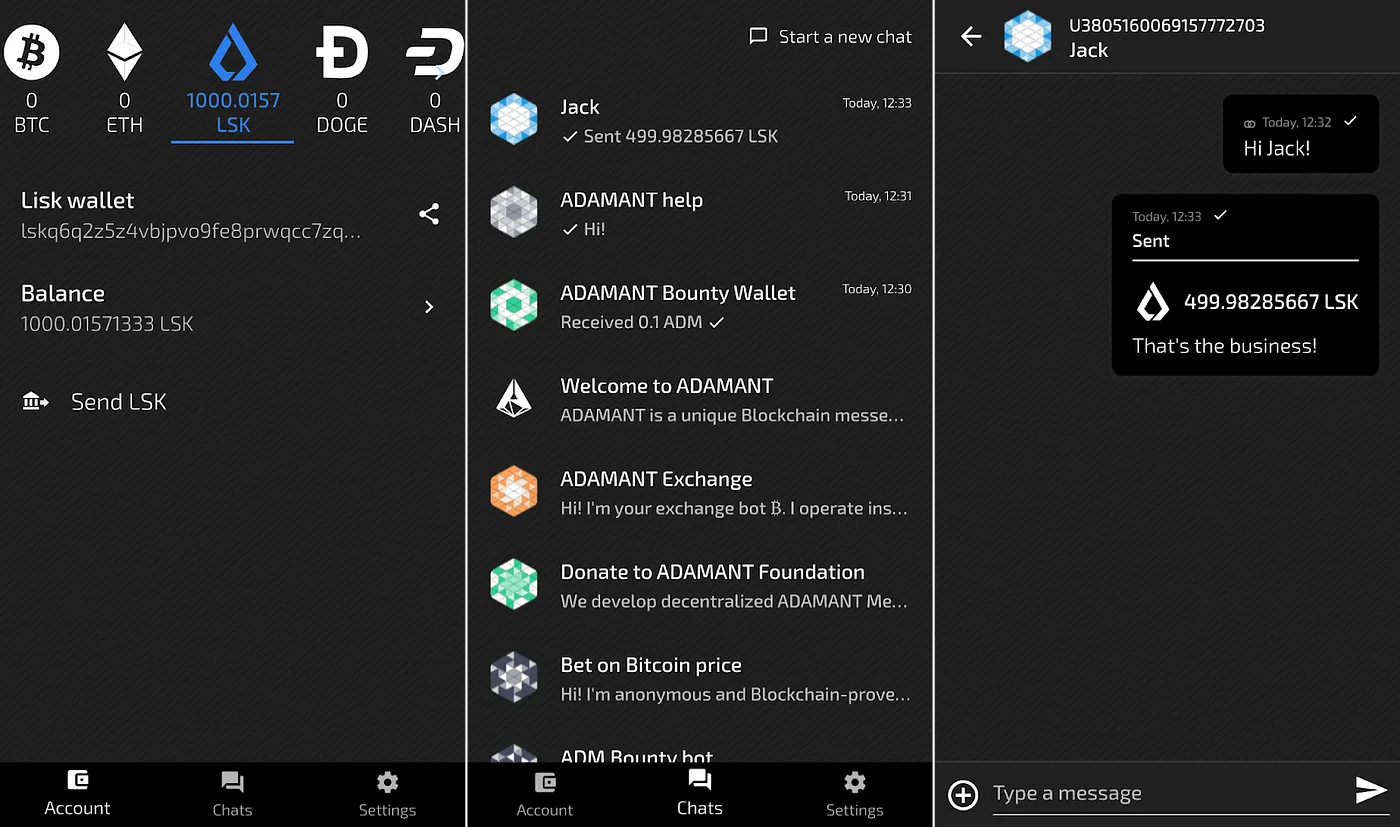Click the plus attach icon
Screen dimensions: 1400x827
point(963,794)
